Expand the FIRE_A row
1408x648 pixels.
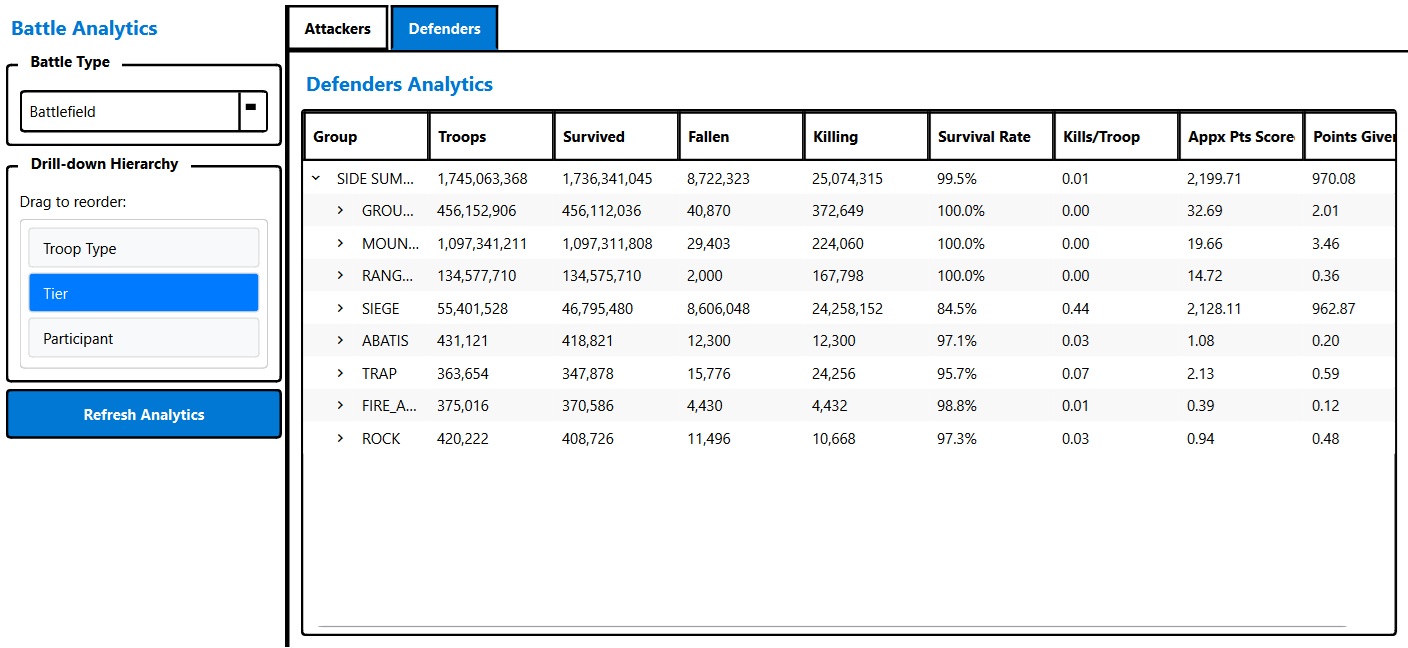pos(340,405)
